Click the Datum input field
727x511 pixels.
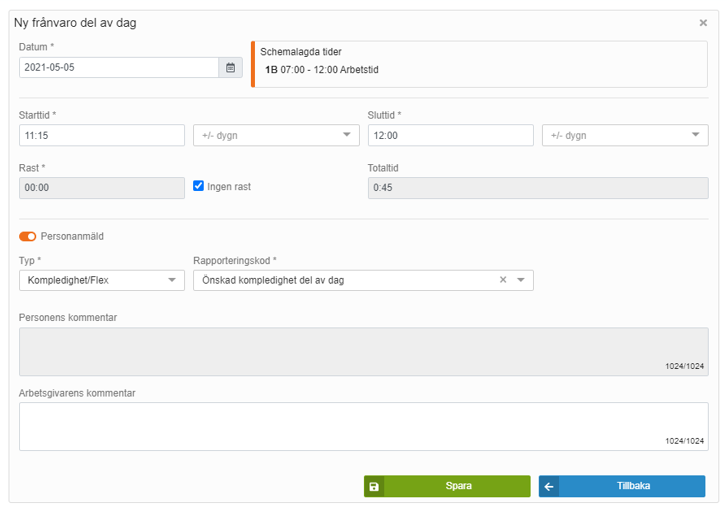(118, 67)
